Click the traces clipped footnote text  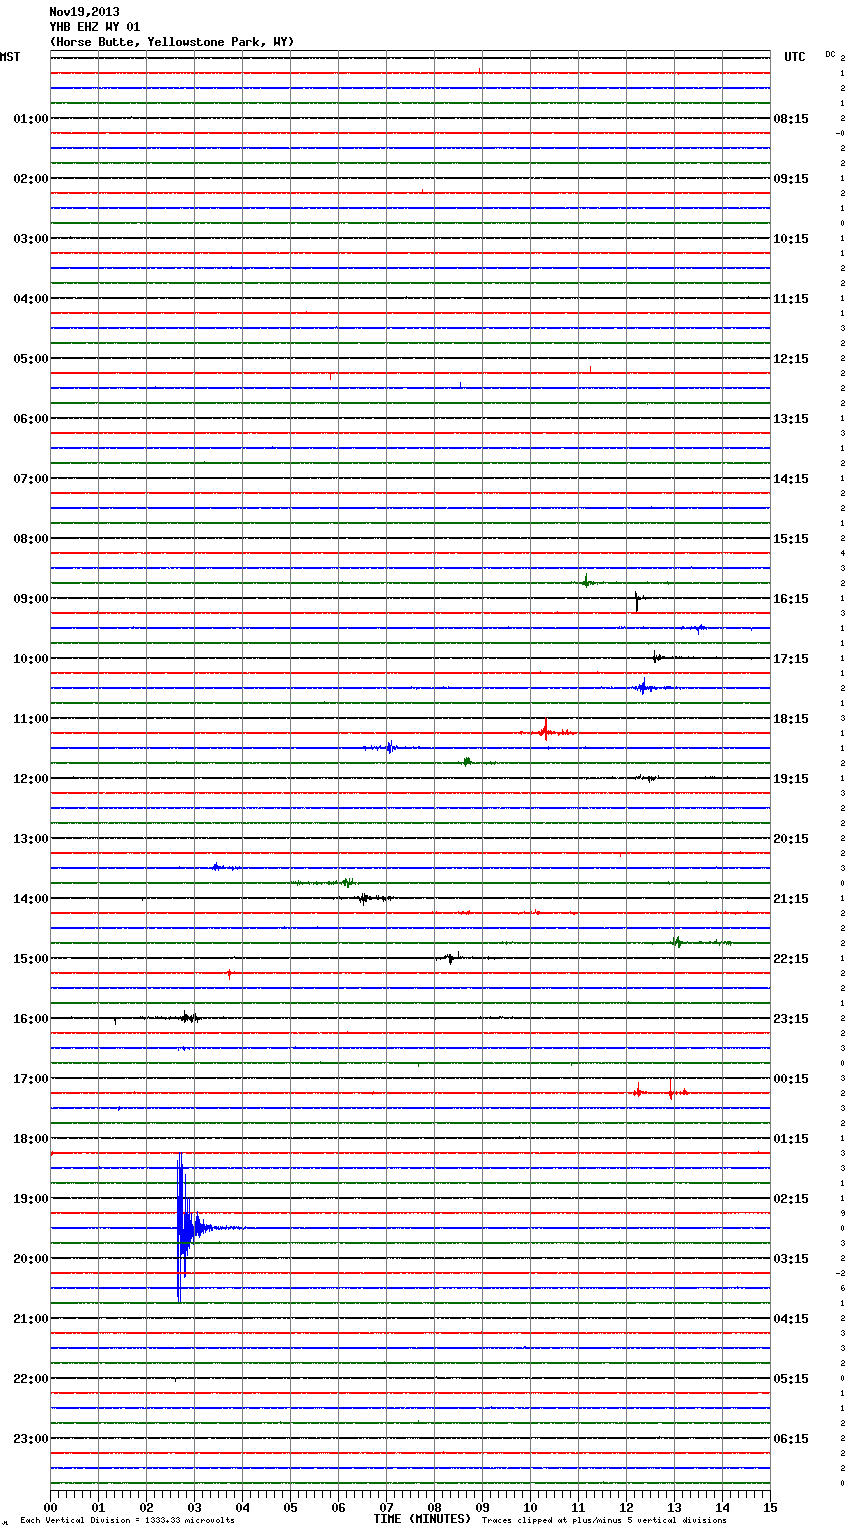604,1520
